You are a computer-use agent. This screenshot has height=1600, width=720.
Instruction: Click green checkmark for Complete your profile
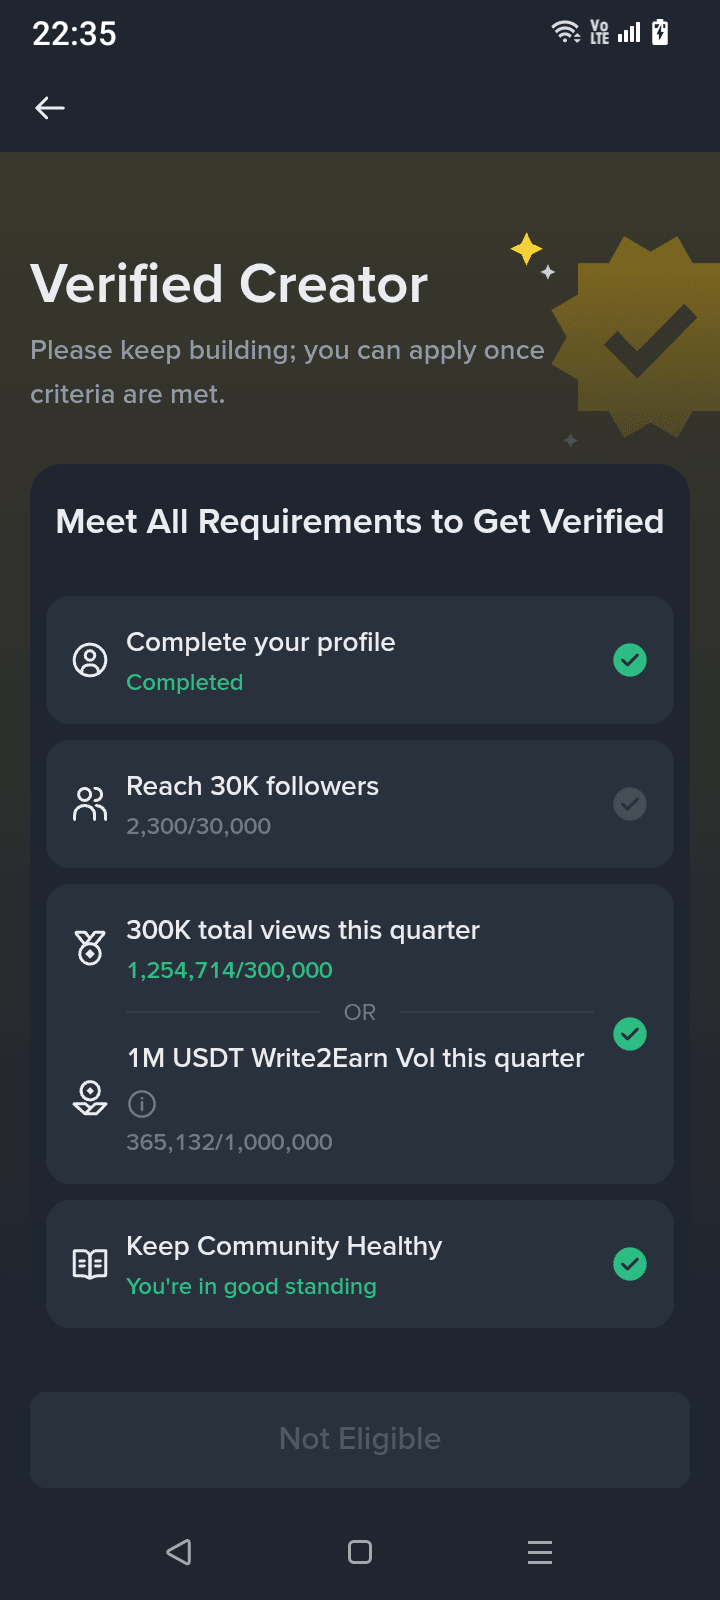point(630,660)
